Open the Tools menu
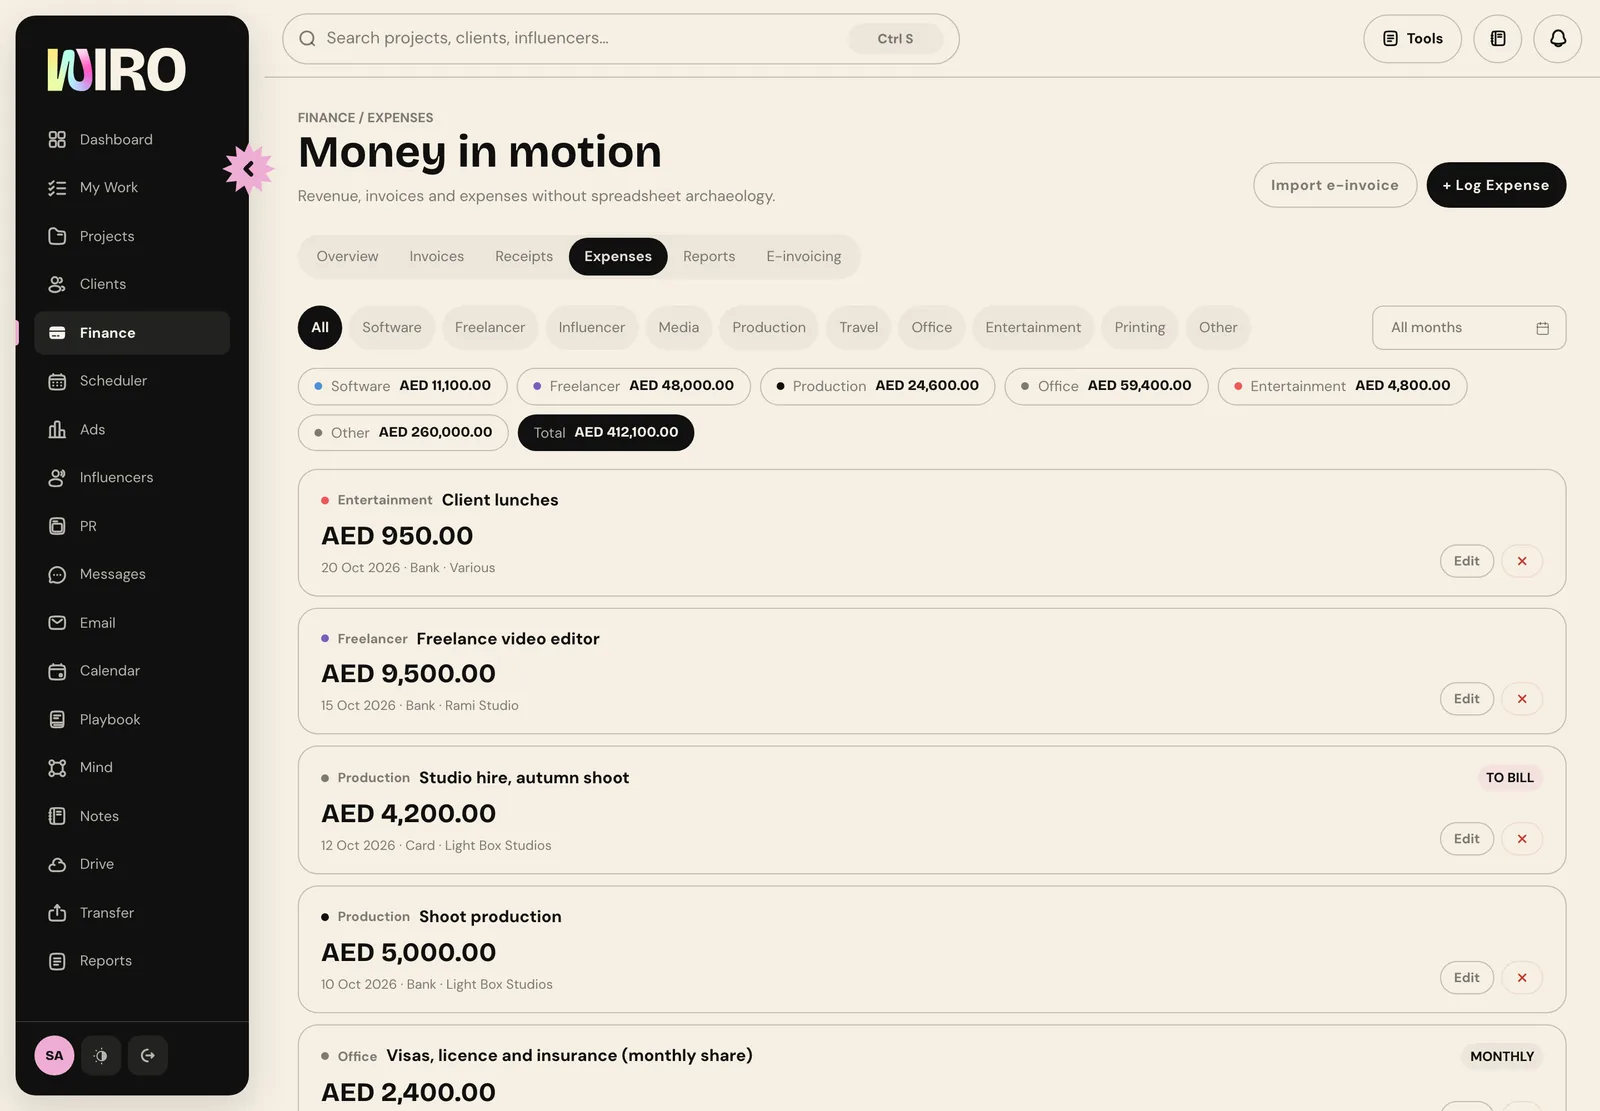The width and height of the screenshot is (1600, 1111). 1413,39
